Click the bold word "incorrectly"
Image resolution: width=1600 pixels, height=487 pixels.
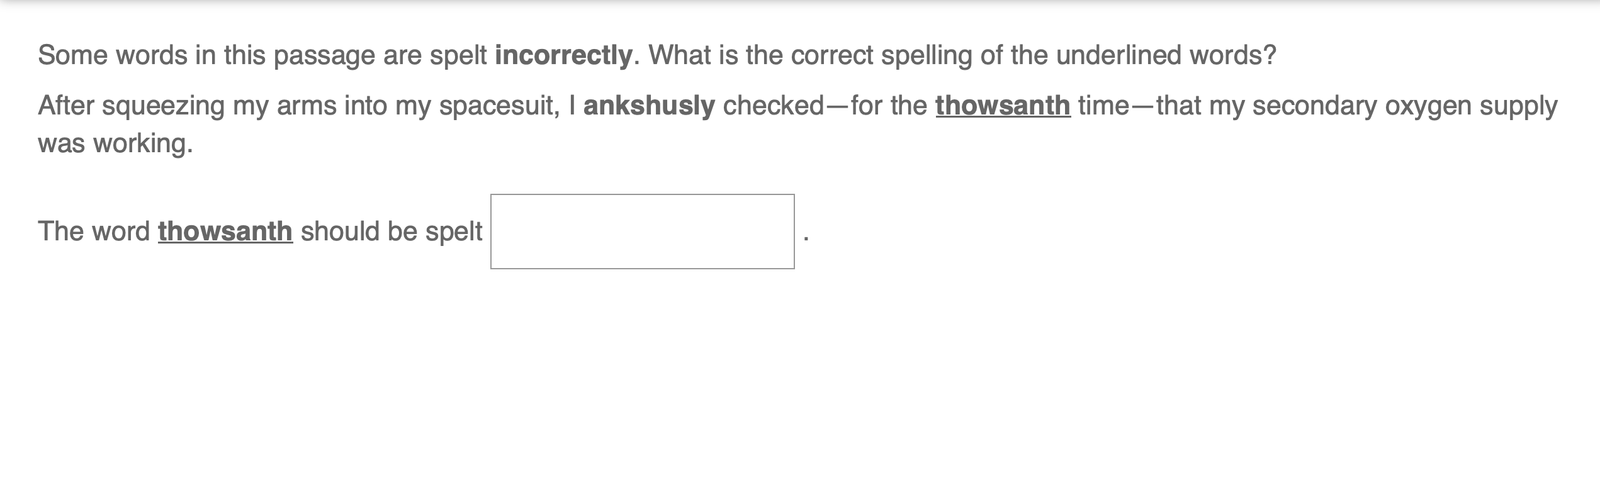pos(563,55)
